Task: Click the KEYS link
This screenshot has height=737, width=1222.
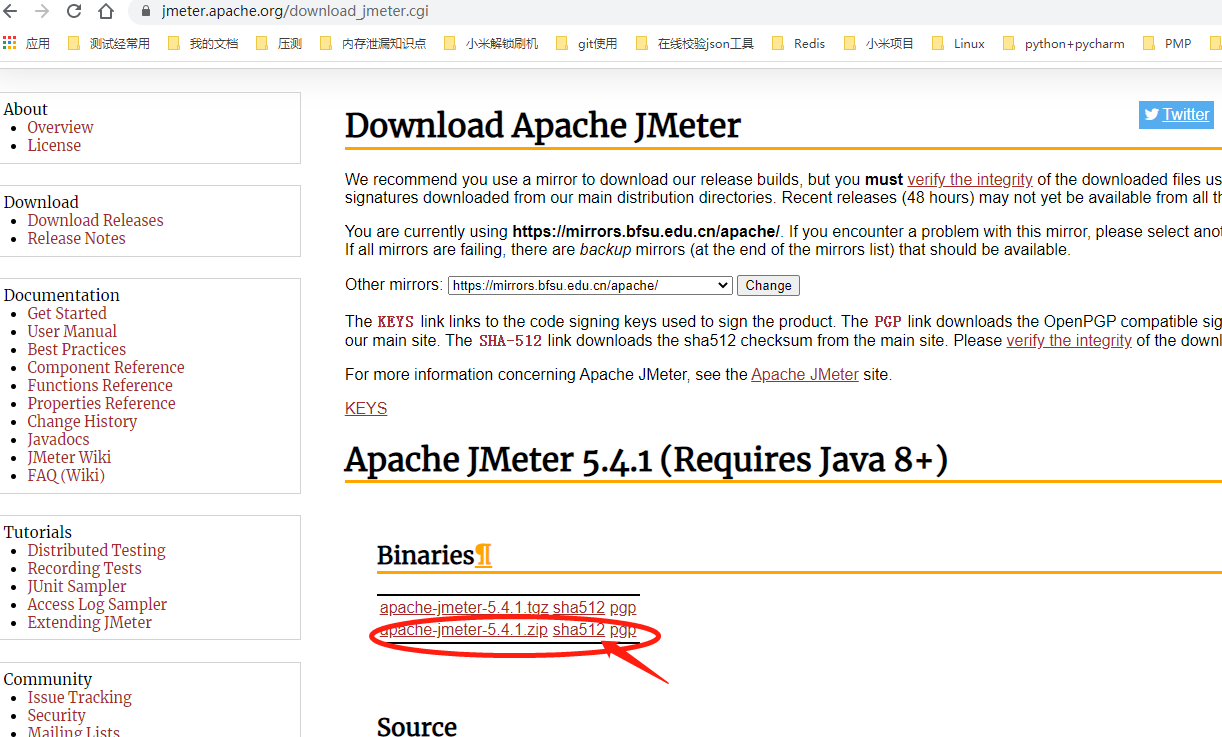Action: click(366, 408)
